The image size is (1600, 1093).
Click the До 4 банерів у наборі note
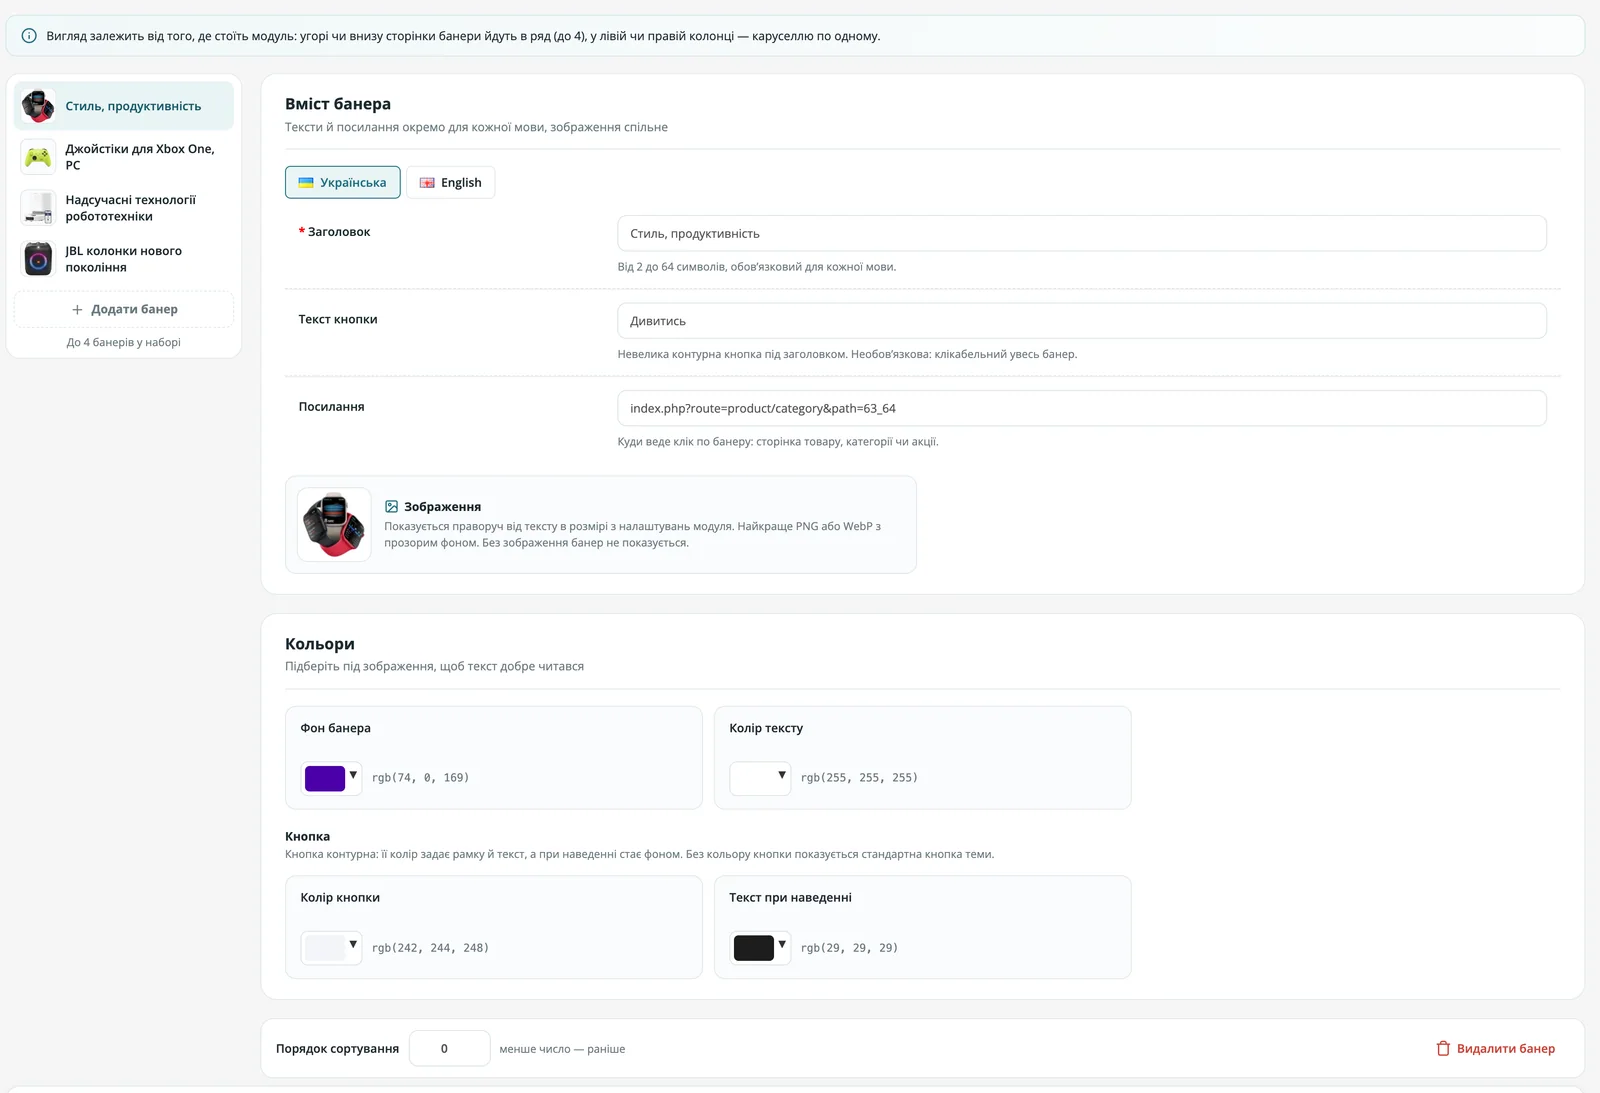point(124,343)
